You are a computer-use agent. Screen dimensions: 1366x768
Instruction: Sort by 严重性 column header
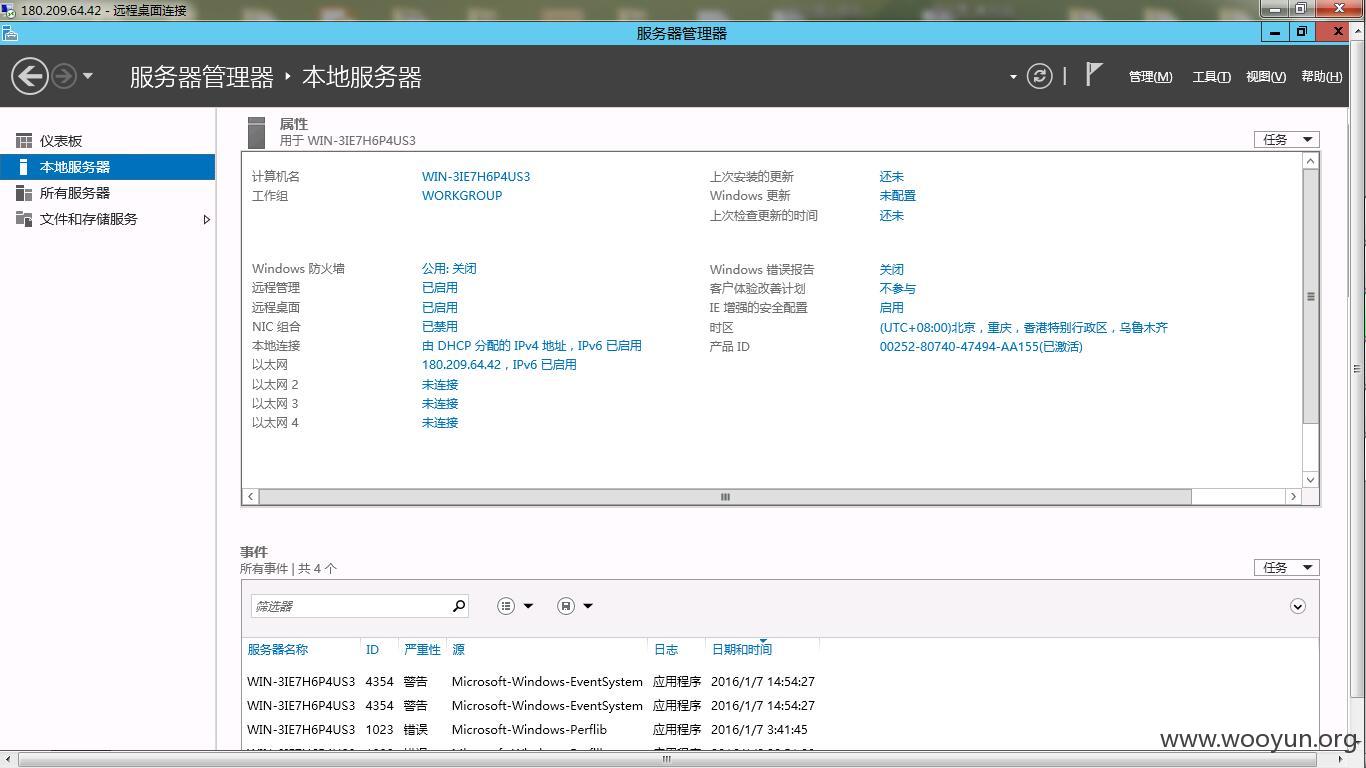point(422,649)
